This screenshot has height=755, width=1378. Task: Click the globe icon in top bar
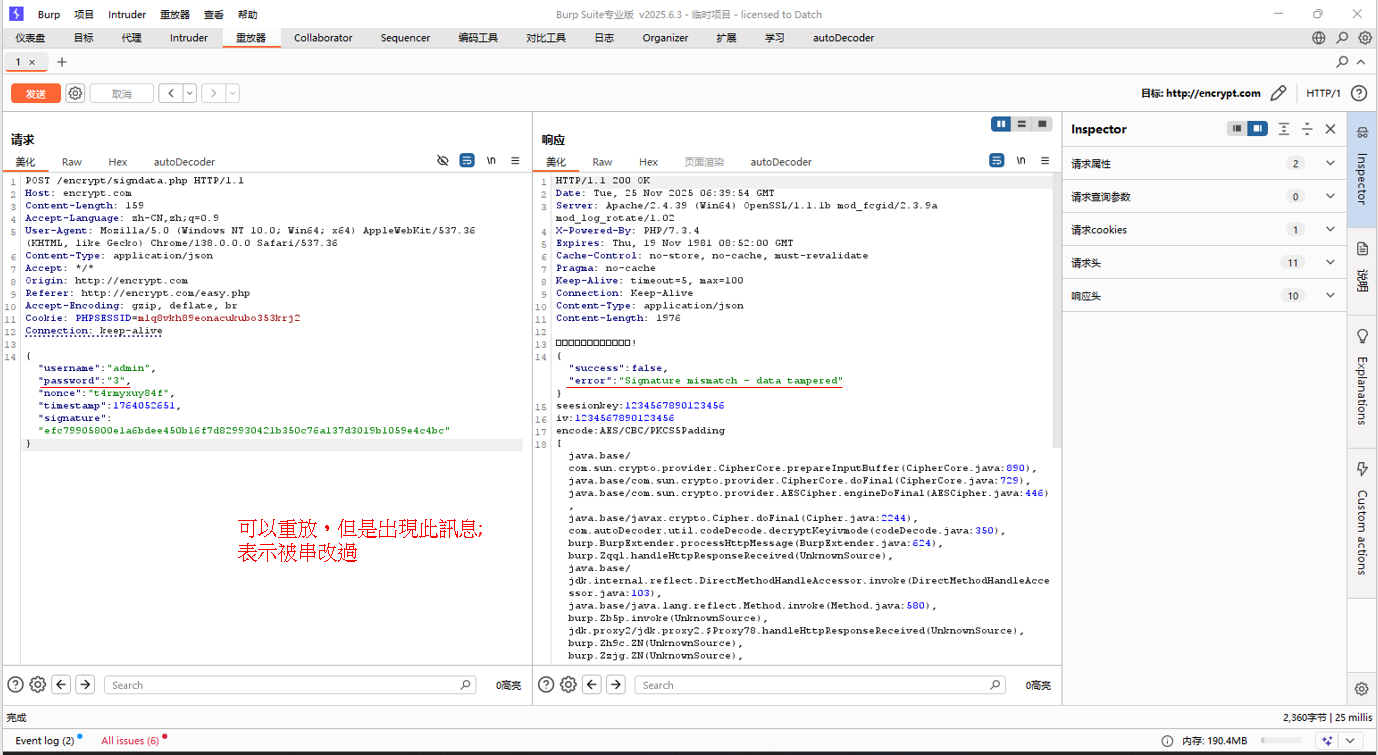click(1319, 38)
